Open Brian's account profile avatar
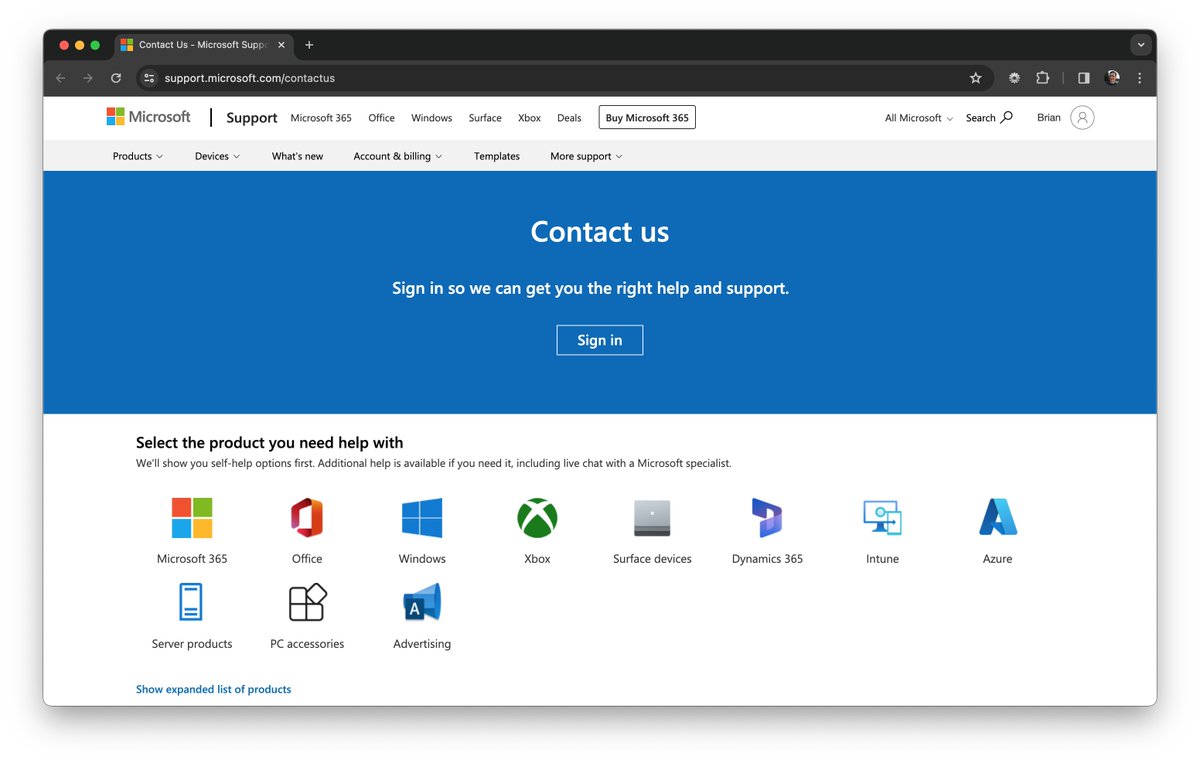This screenshot has height=763, width=1200. point(1082,117)
